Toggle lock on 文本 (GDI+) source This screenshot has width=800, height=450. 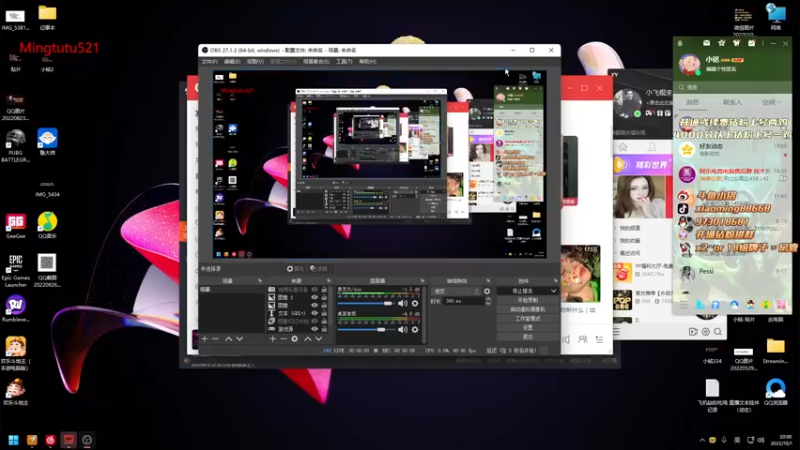click(324, 313)
